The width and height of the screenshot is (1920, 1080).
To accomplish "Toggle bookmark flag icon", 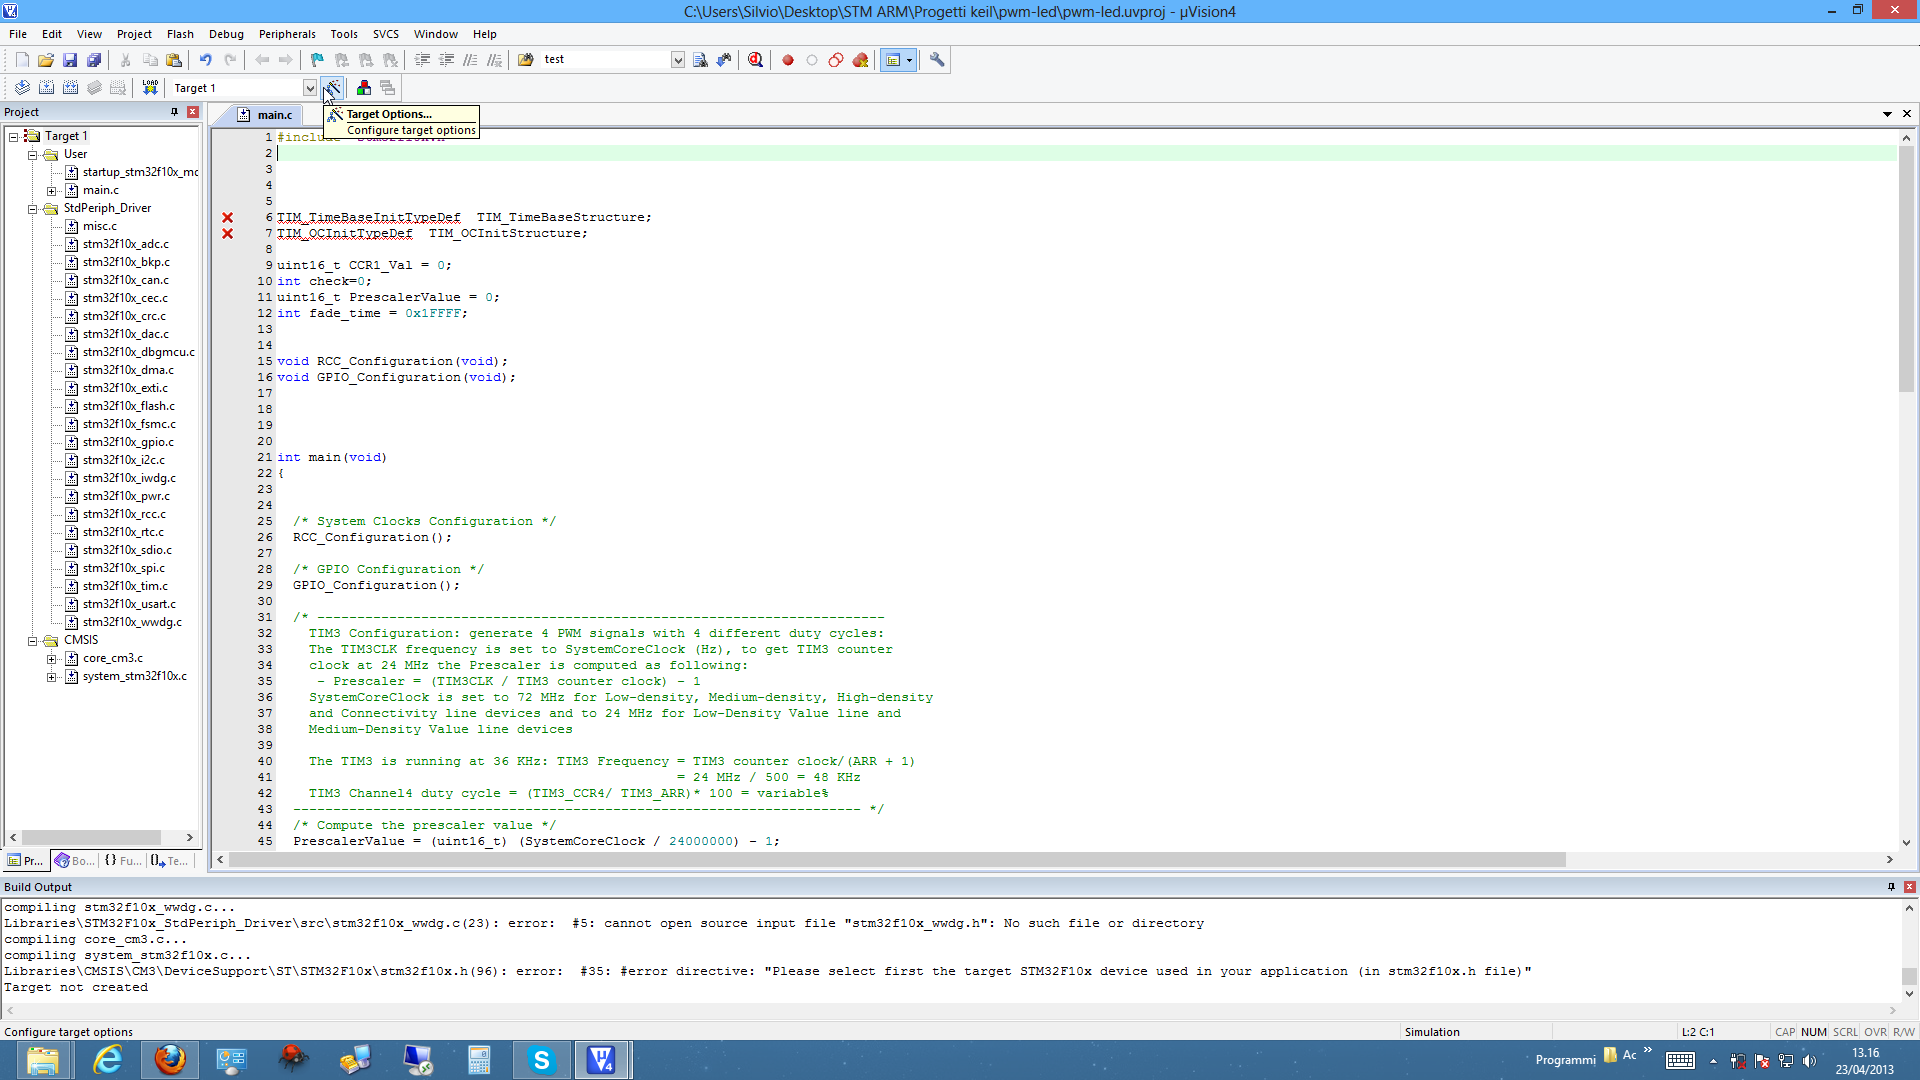I will pos(317,60).
